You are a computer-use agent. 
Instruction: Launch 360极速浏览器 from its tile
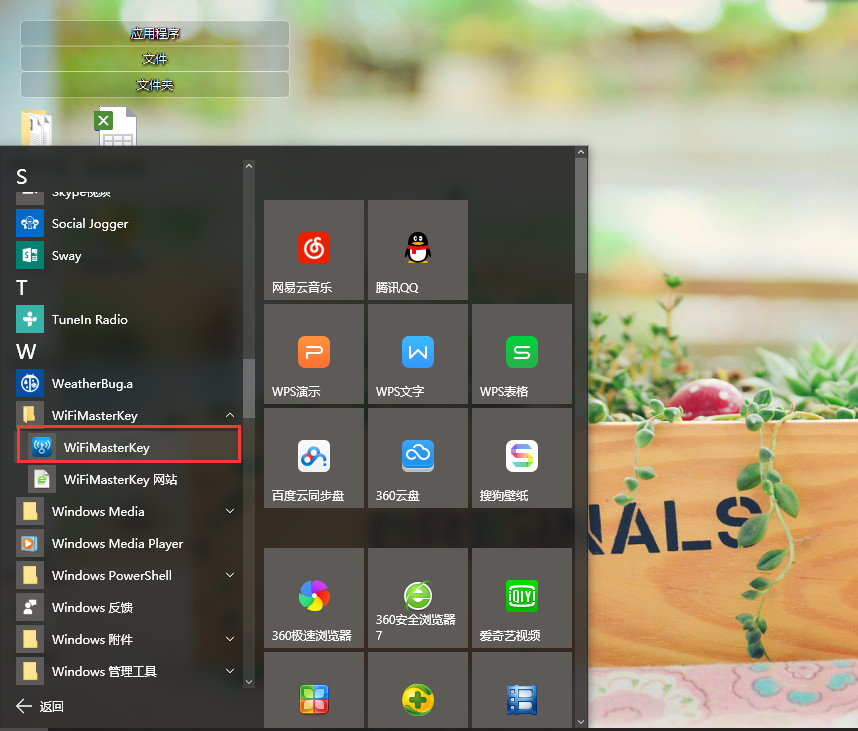314,597
